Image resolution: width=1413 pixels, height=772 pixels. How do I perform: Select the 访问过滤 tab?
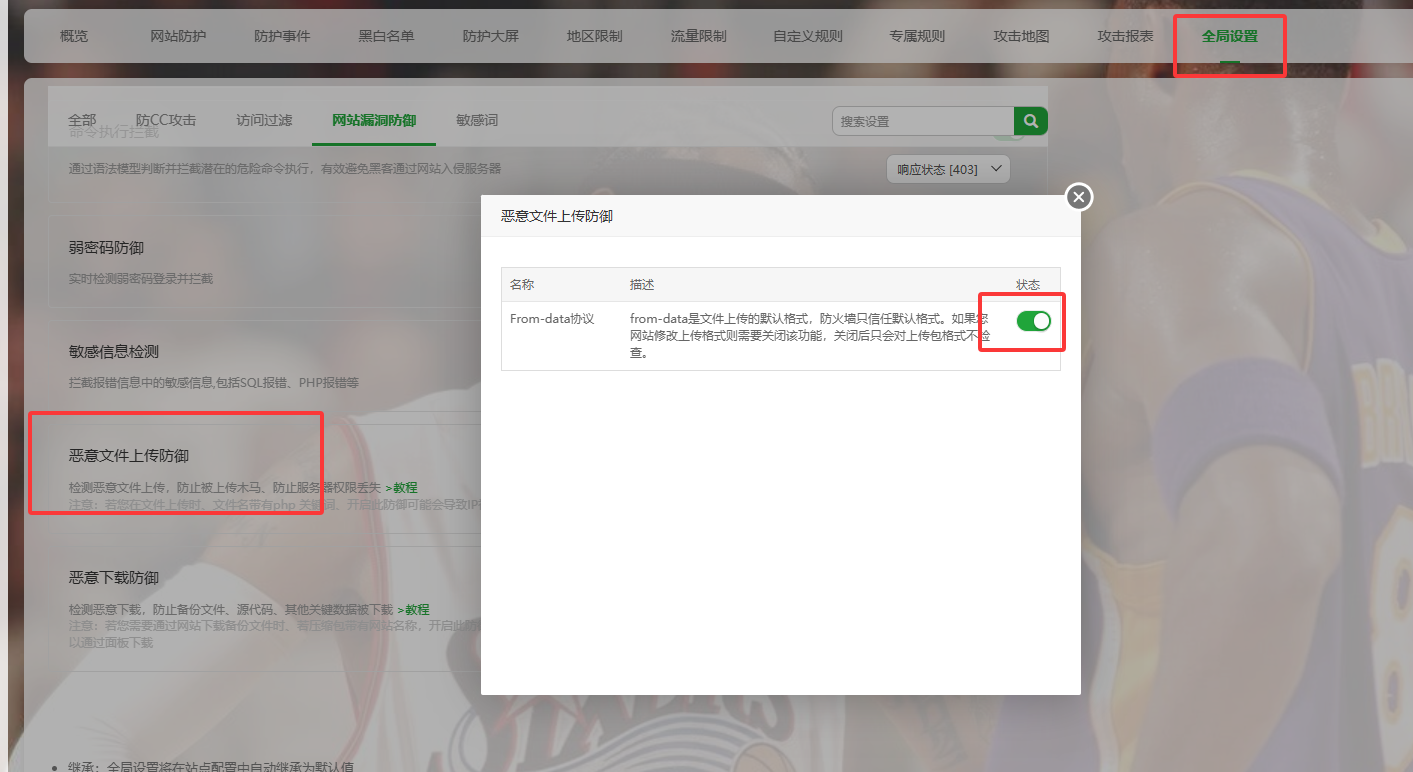[263, 119]
